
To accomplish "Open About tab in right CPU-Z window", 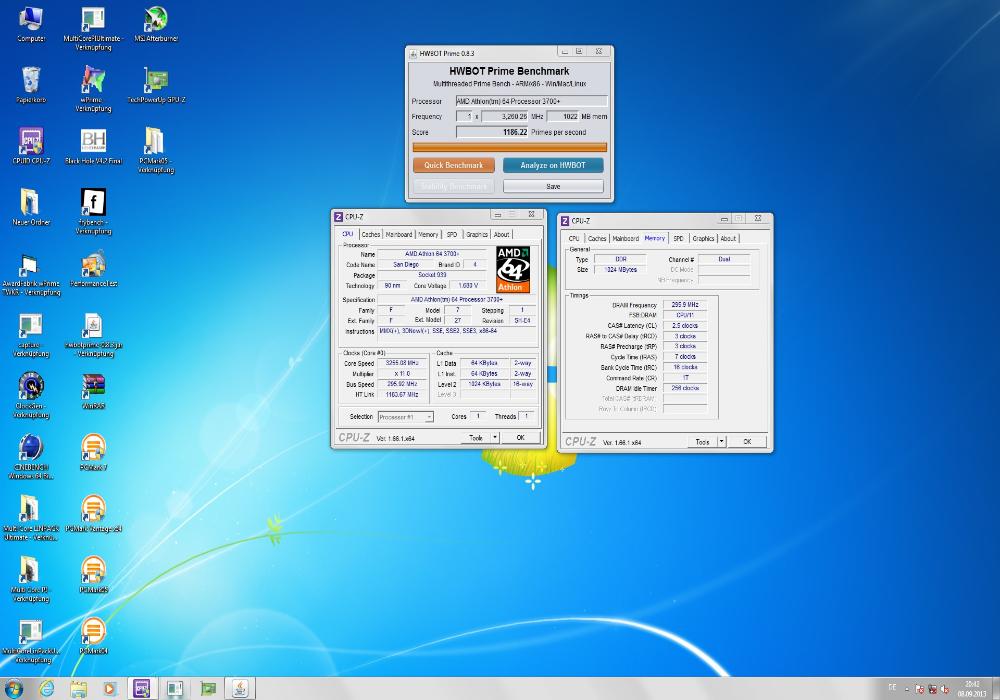I will click(x=728, y=238).
